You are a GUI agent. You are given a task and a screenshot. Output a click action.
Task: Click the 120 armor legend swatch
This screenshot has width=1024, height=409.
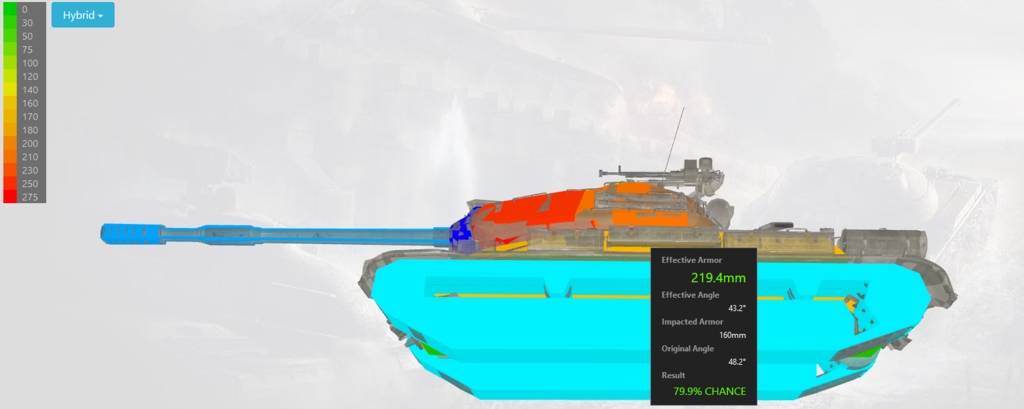(10, 76)
